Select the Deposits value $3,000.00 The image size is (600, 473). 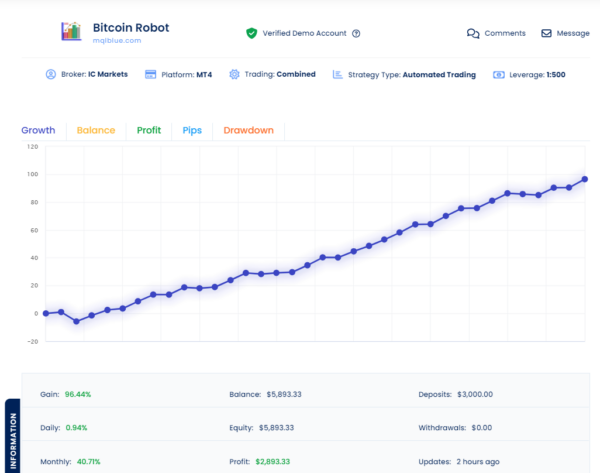(x=475, y=394)
